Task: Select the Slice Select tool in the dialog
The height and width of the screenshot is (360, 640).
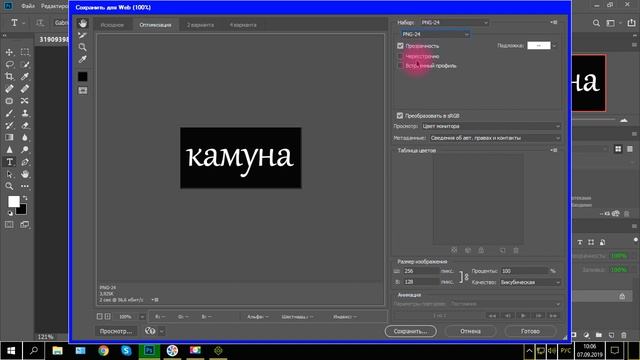Action: [x=83, y=35]
